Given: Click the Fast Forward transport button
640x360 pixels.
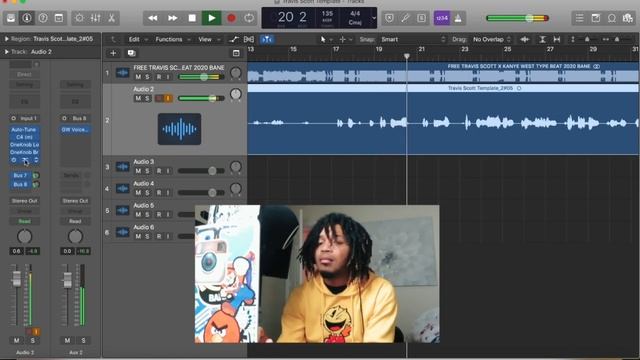Looking at the screenshot, I should pos(173,18).
